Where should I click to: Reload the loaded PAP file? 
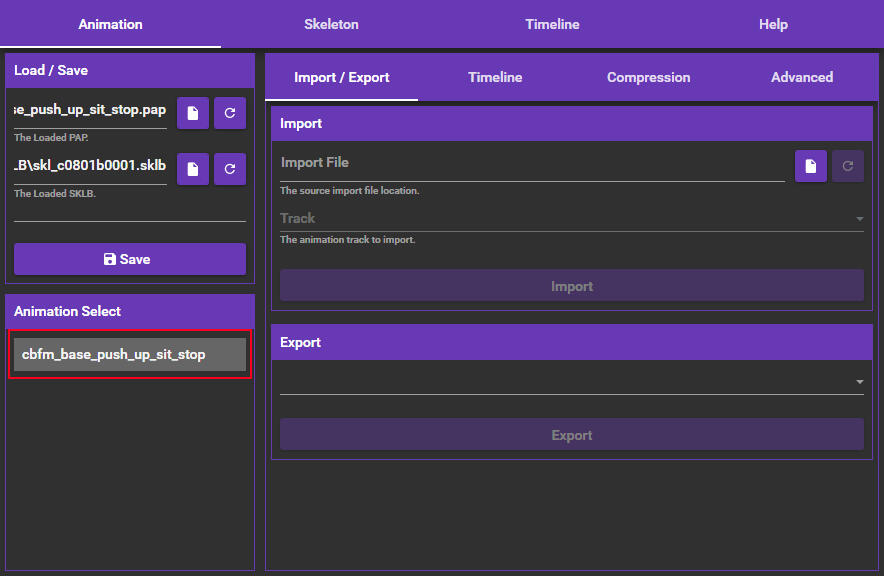(230, 113)
